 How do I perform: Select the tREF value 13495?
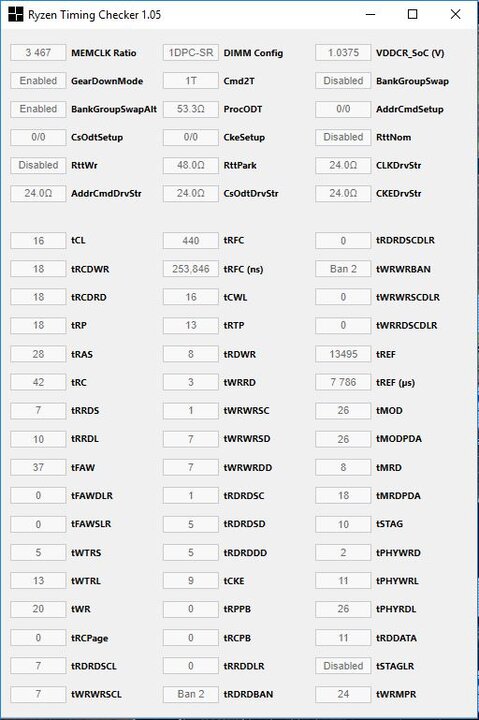[x=343, y=354]
